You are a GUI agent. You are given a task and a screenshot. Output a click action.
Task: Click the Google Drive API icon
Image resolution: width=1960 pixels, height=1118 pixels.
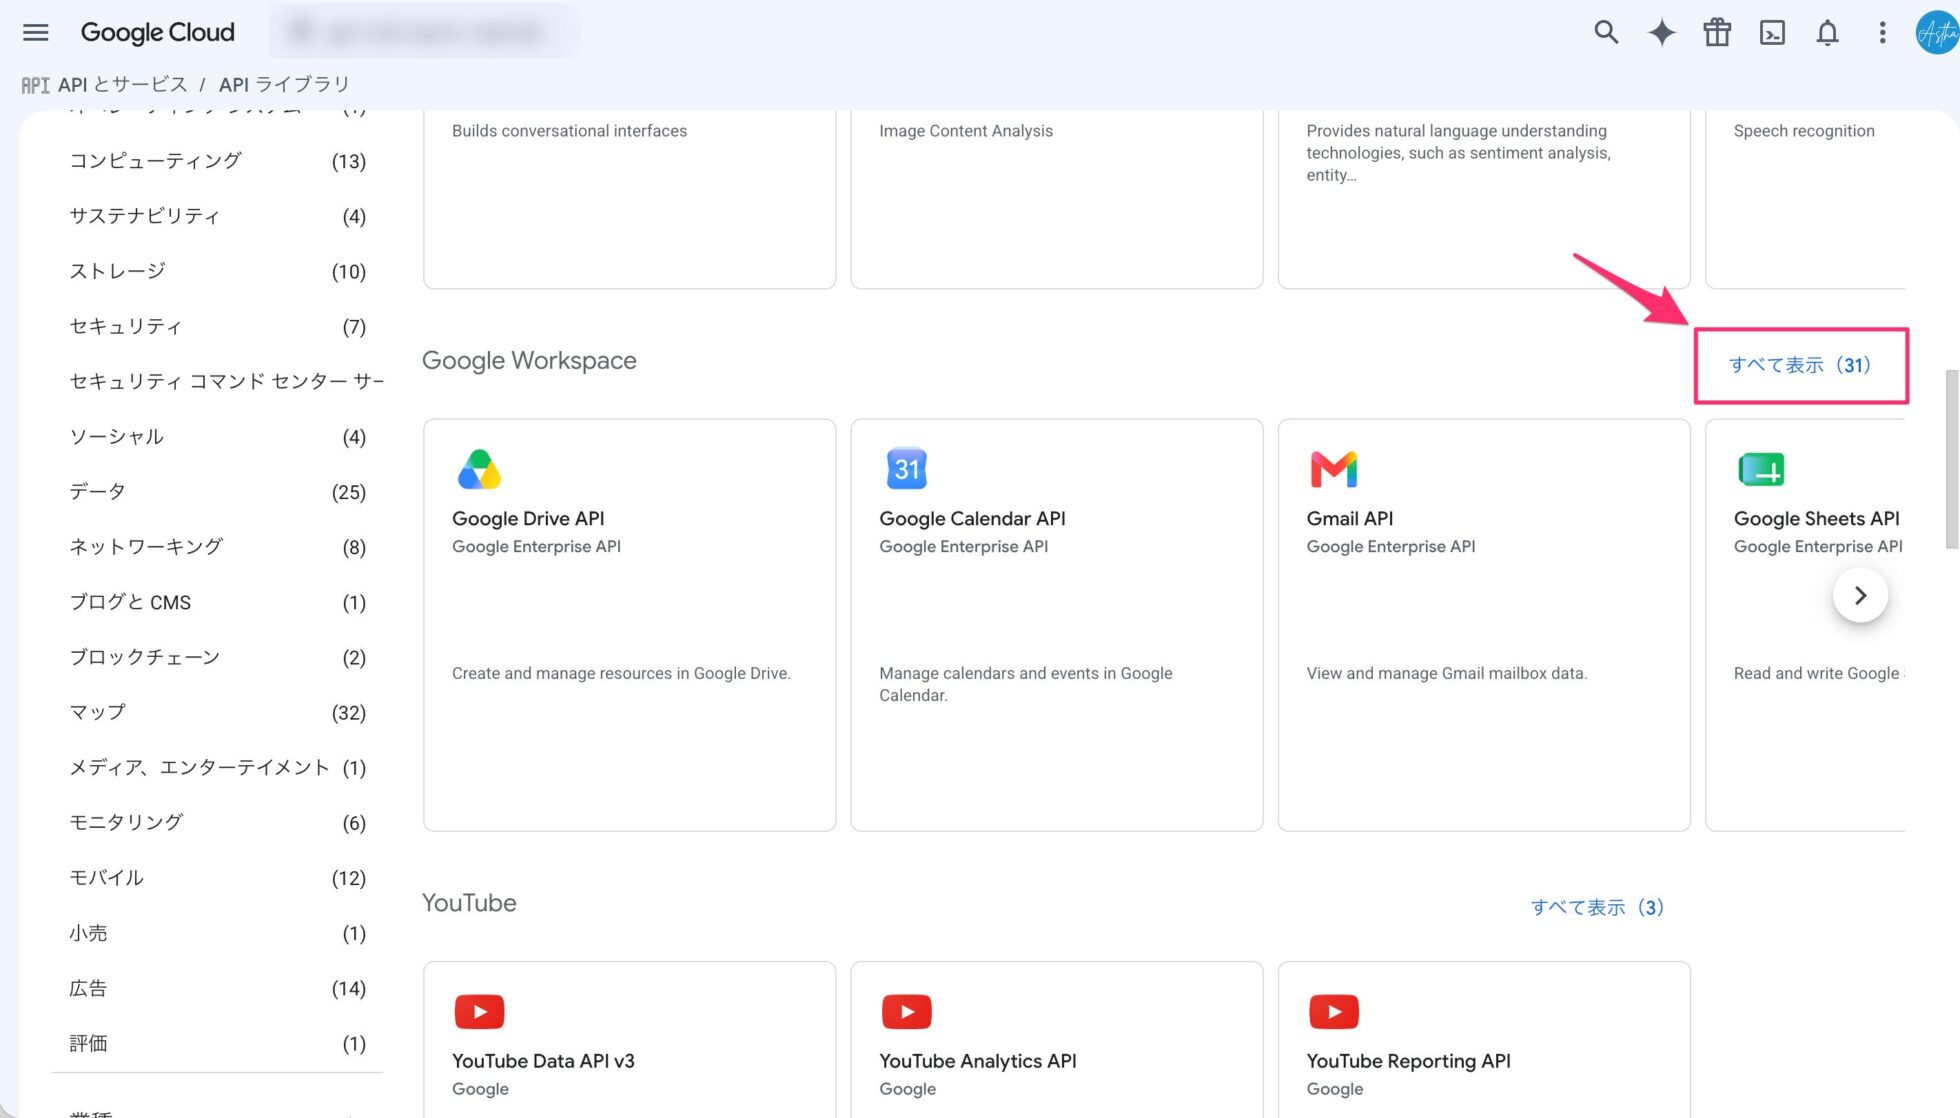click(479, 469)
